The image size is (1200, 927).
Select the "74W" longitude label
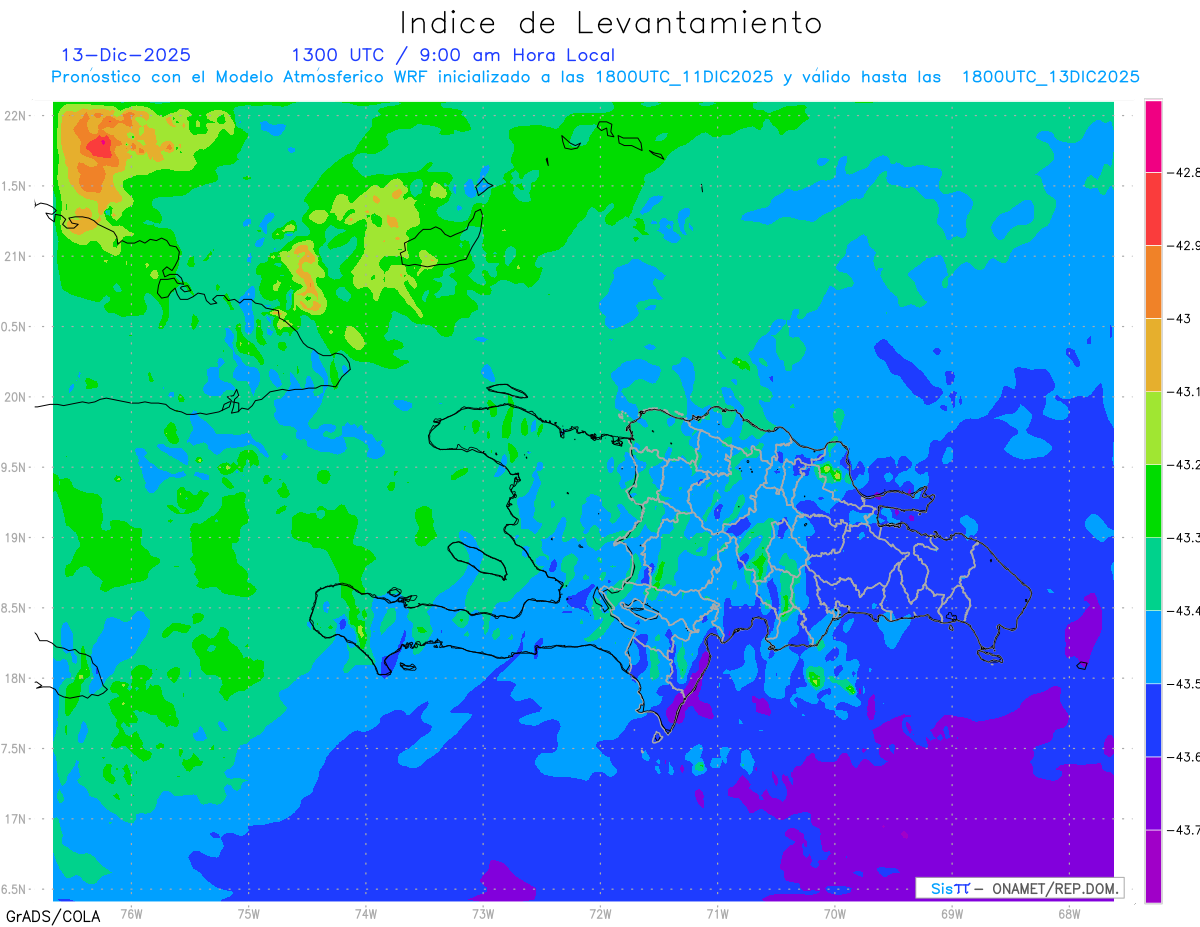365,913
